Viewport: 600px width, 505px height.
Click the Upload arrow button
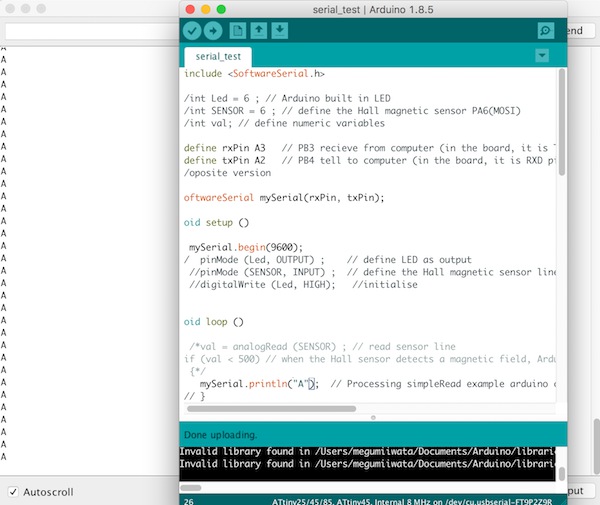213,31
